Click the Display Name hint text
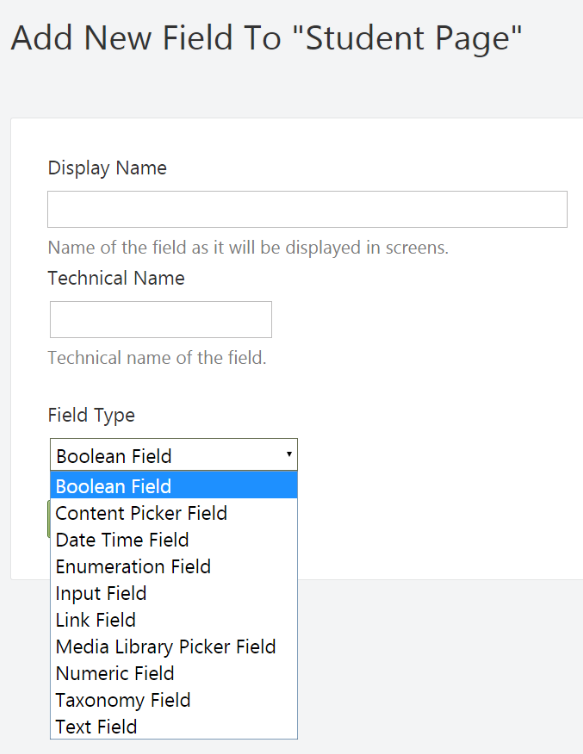This screenshot has height=754, width=583. 248,248
